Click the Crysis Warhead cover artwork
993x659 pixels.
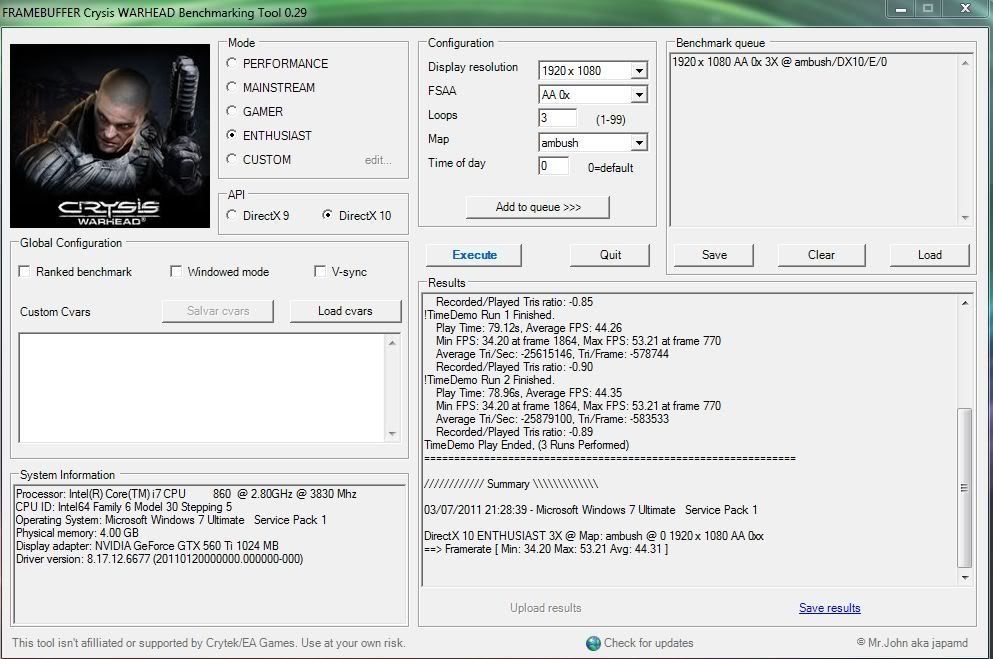click(x=110, y=135)
